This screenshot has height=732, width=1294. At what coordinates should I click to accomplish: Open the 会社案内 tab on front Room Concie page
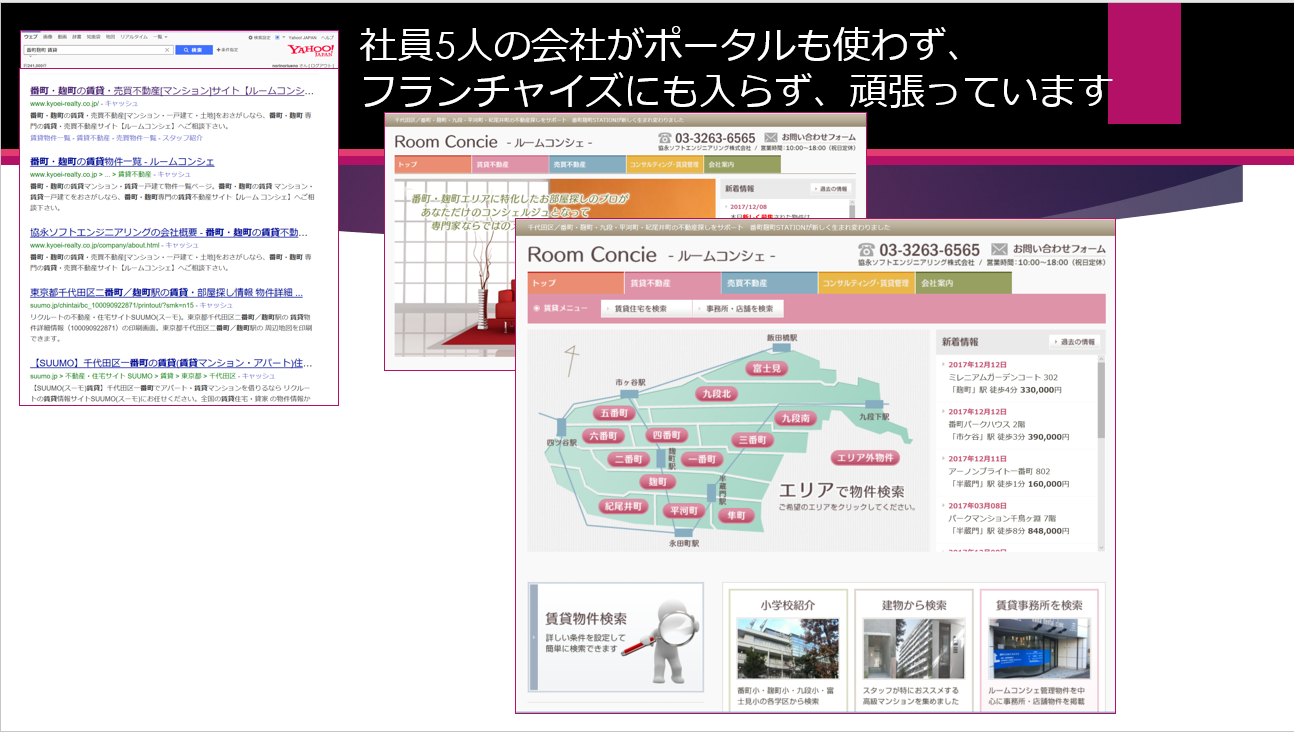pyautogui.click(x=963, y=283)
